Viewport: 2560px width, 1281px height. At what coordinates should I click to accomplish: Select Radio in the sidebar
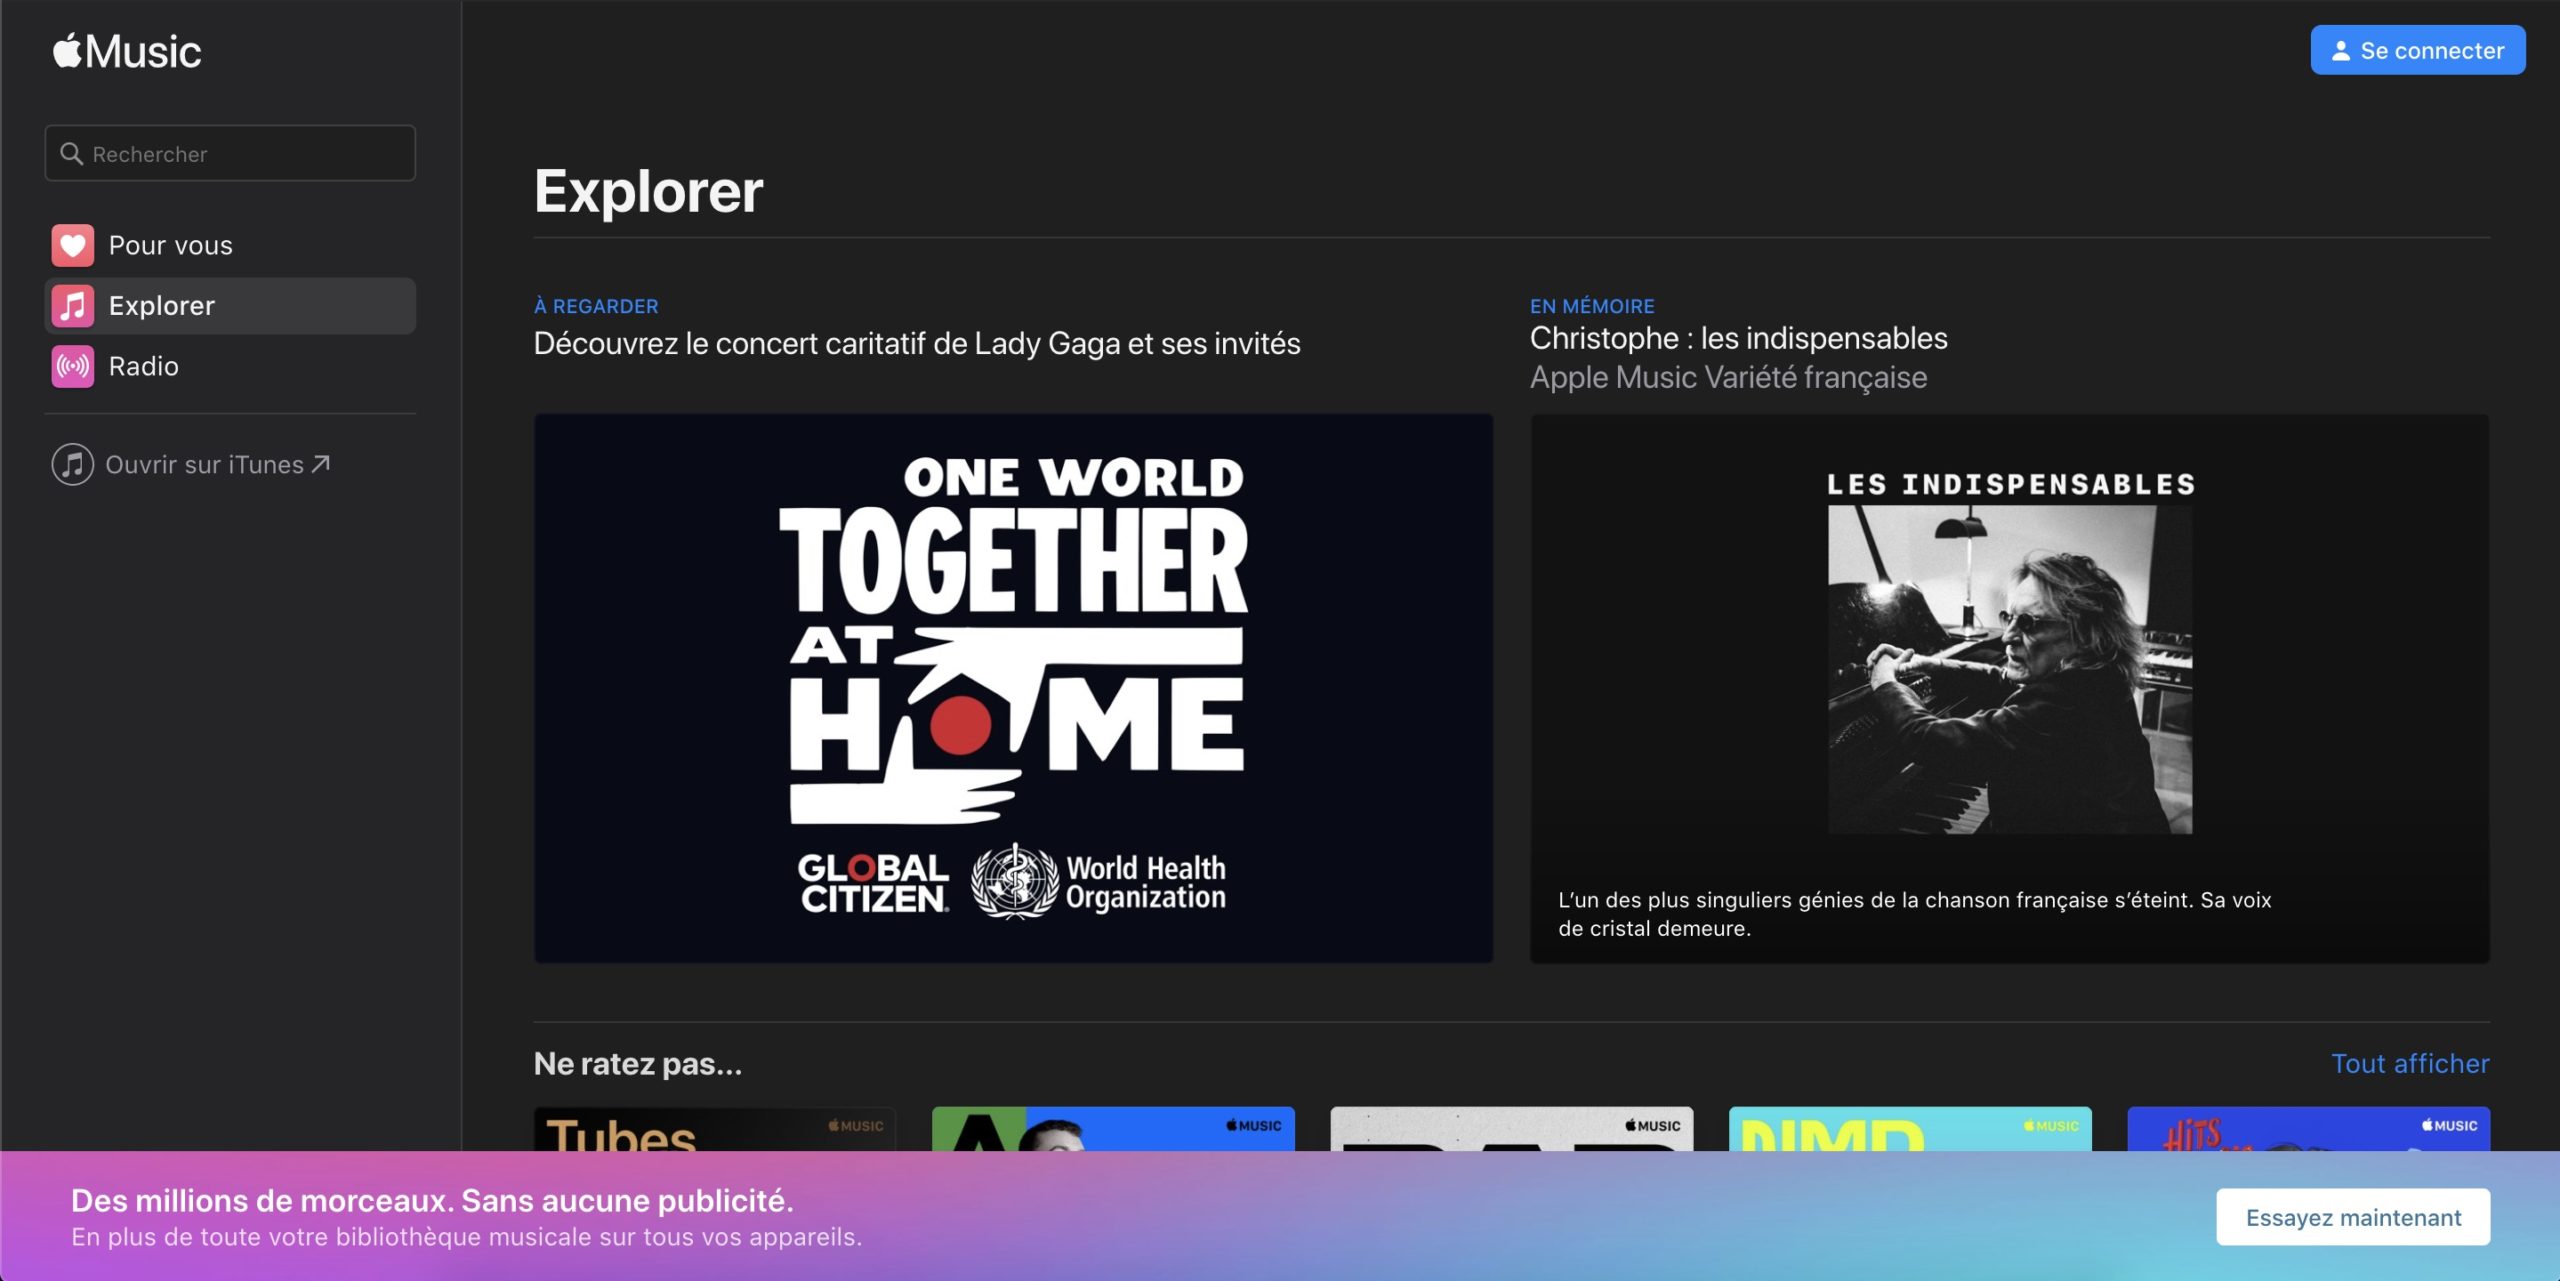pyautogui.click(x=144, y=366)
